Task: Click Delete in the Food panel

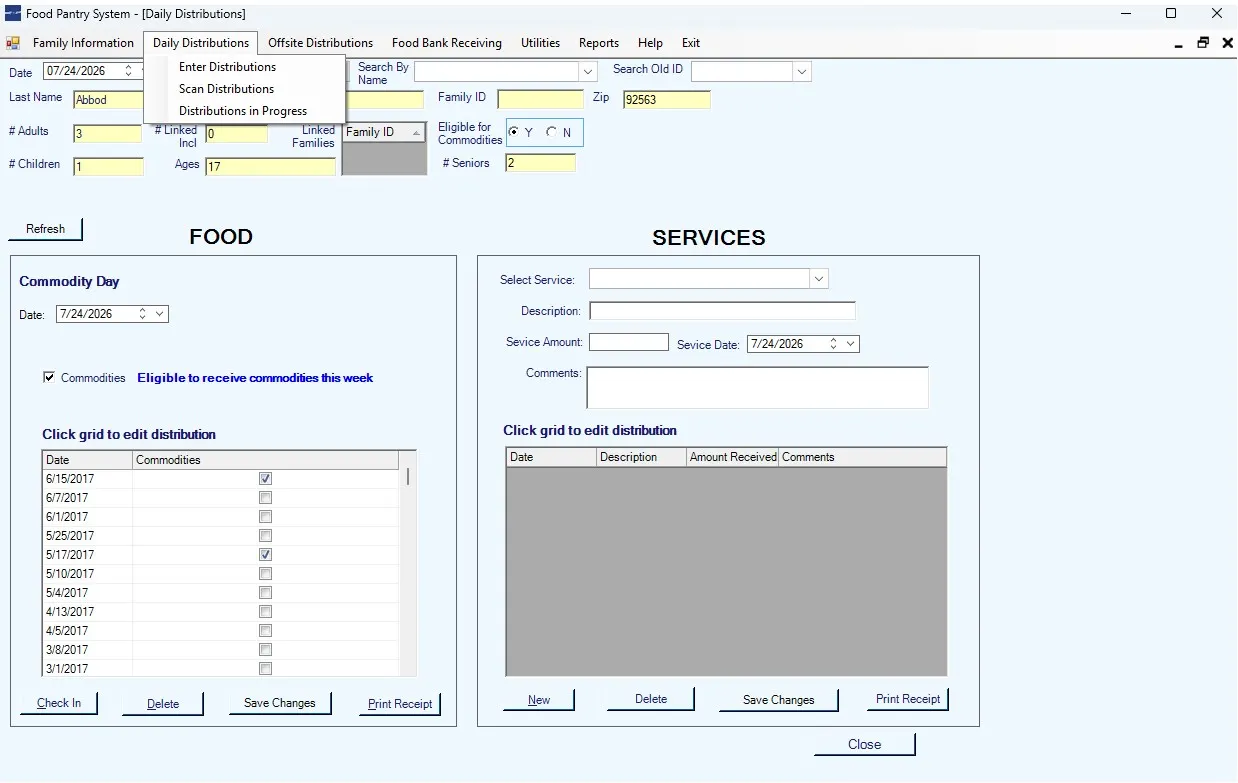Action: pos(163,704)
